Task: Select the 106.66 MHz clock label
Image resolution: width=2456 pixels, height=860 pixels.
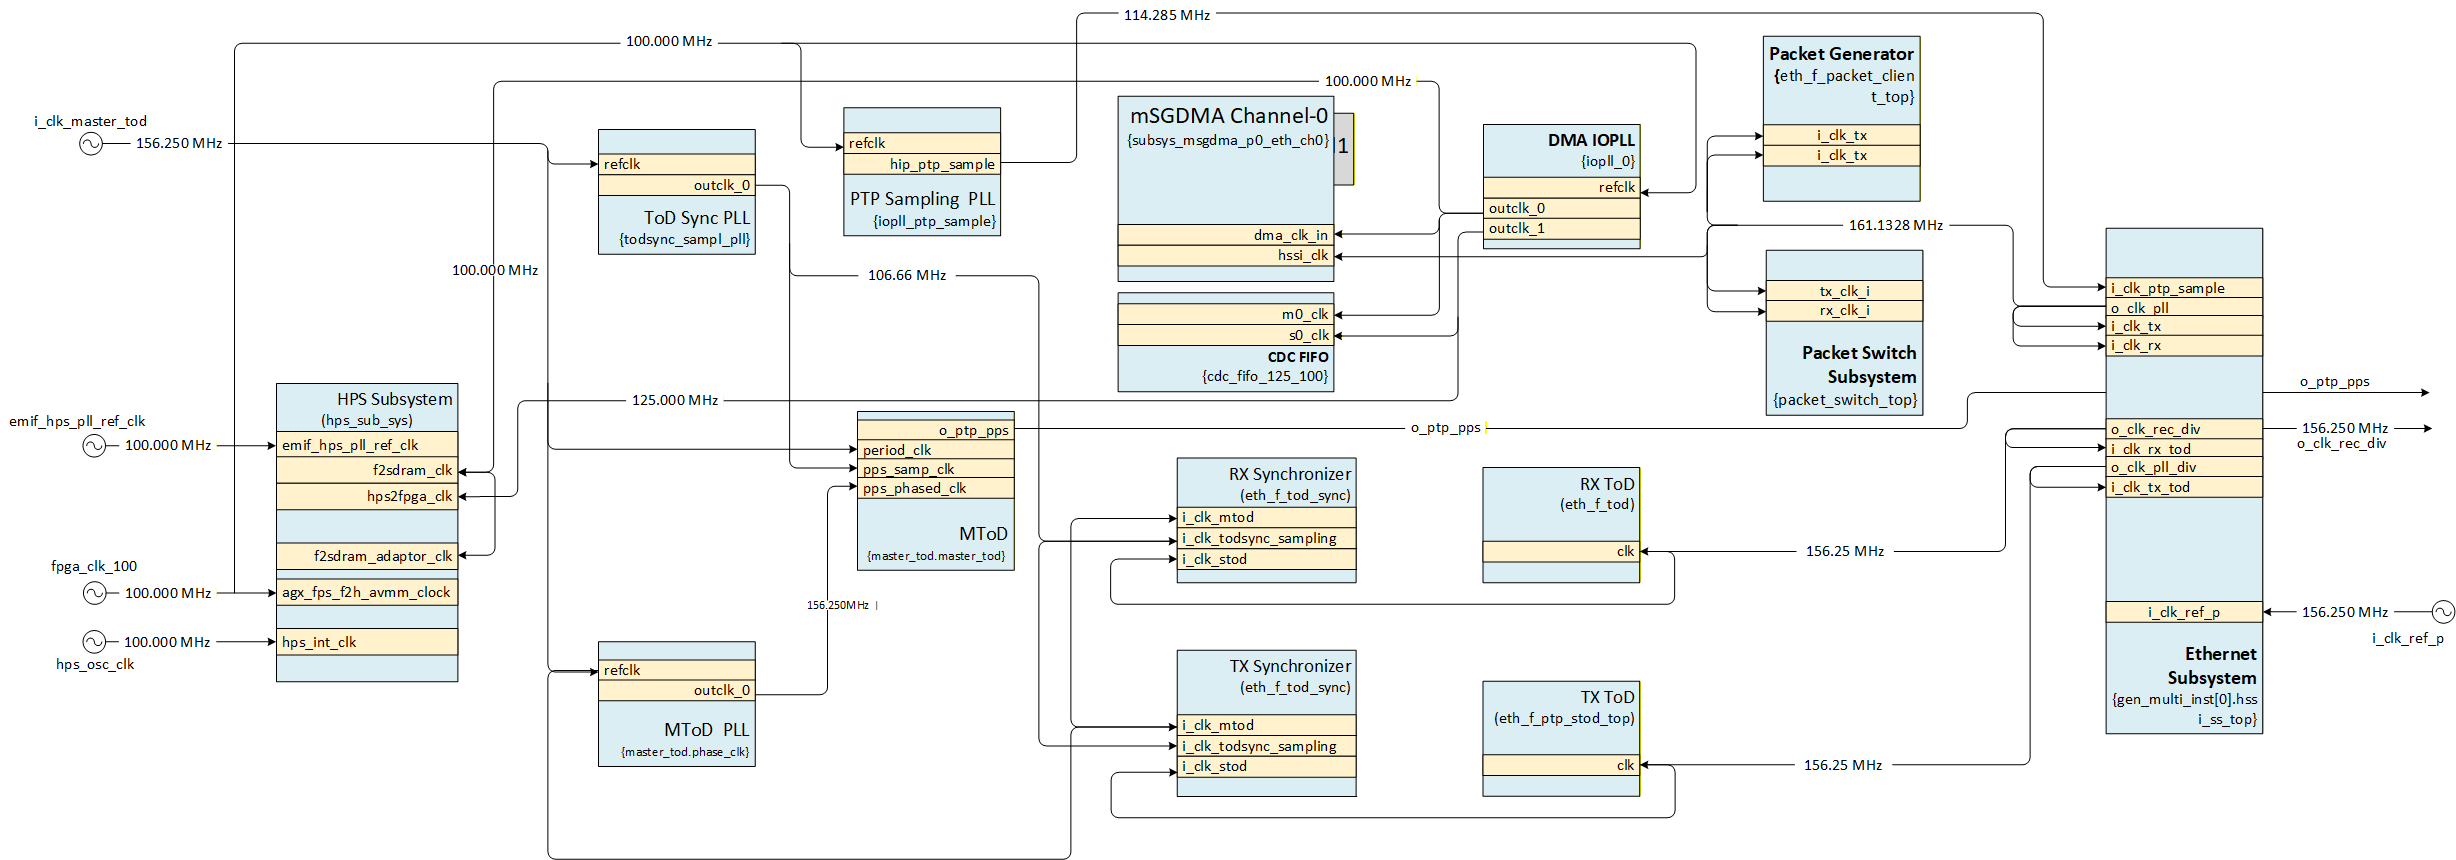Action: [906, 275]
